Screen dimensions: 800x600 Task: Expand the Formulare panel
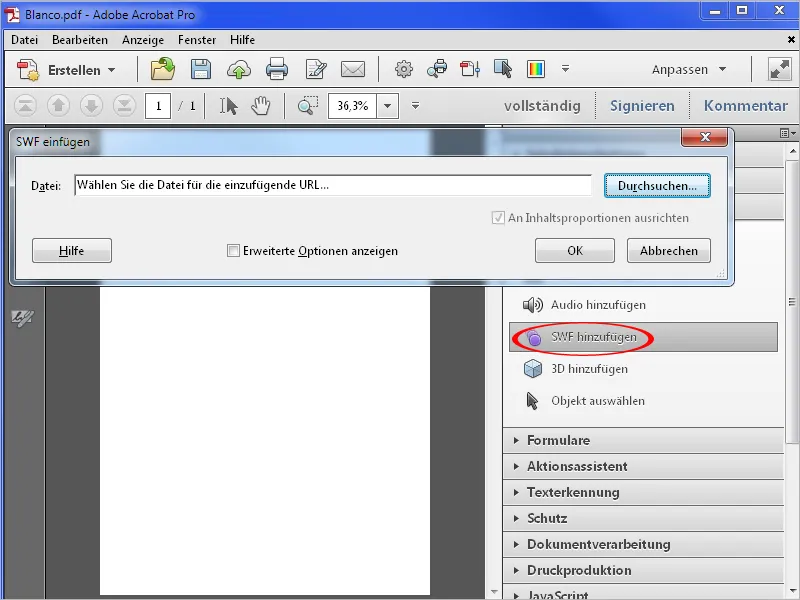coord(643,440)
